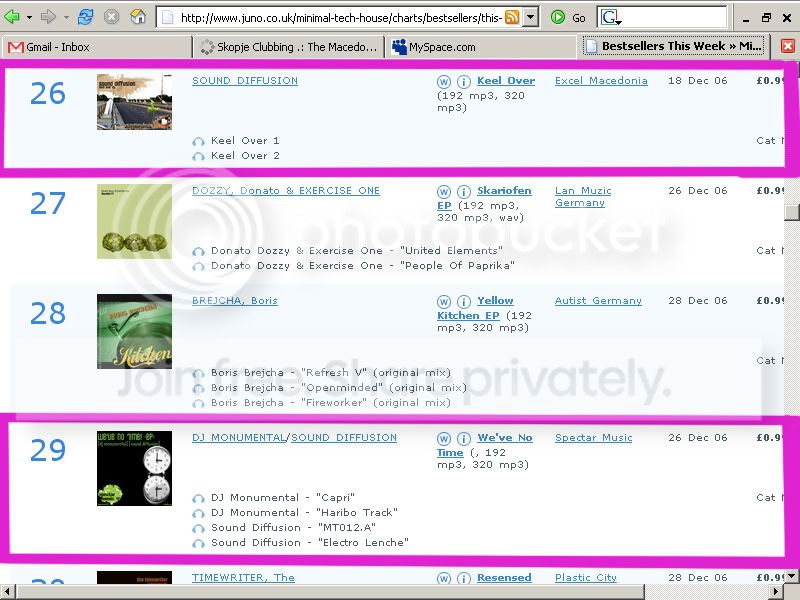Open the SOUND DIFFUSION artist link at rank 26
The image size is (800, 600).
[x=244, y=81]
